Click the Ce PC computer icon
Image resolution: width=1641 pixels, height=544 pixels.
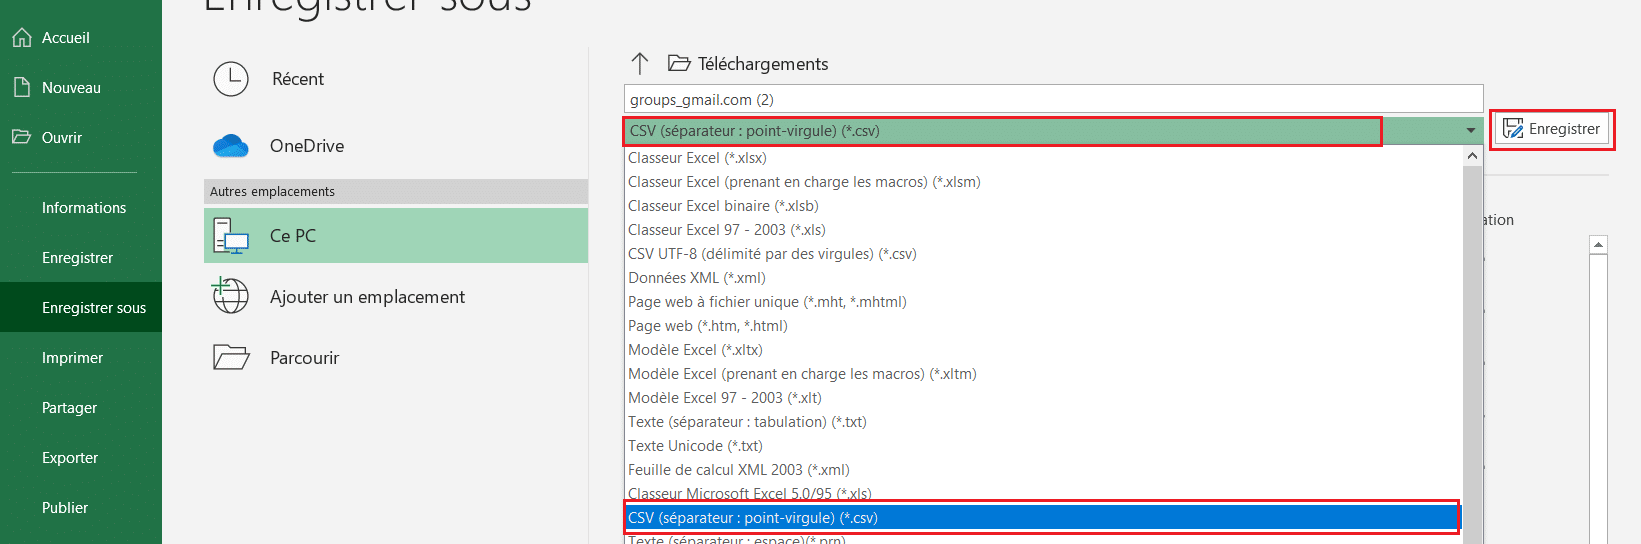[x=231, y=236]
